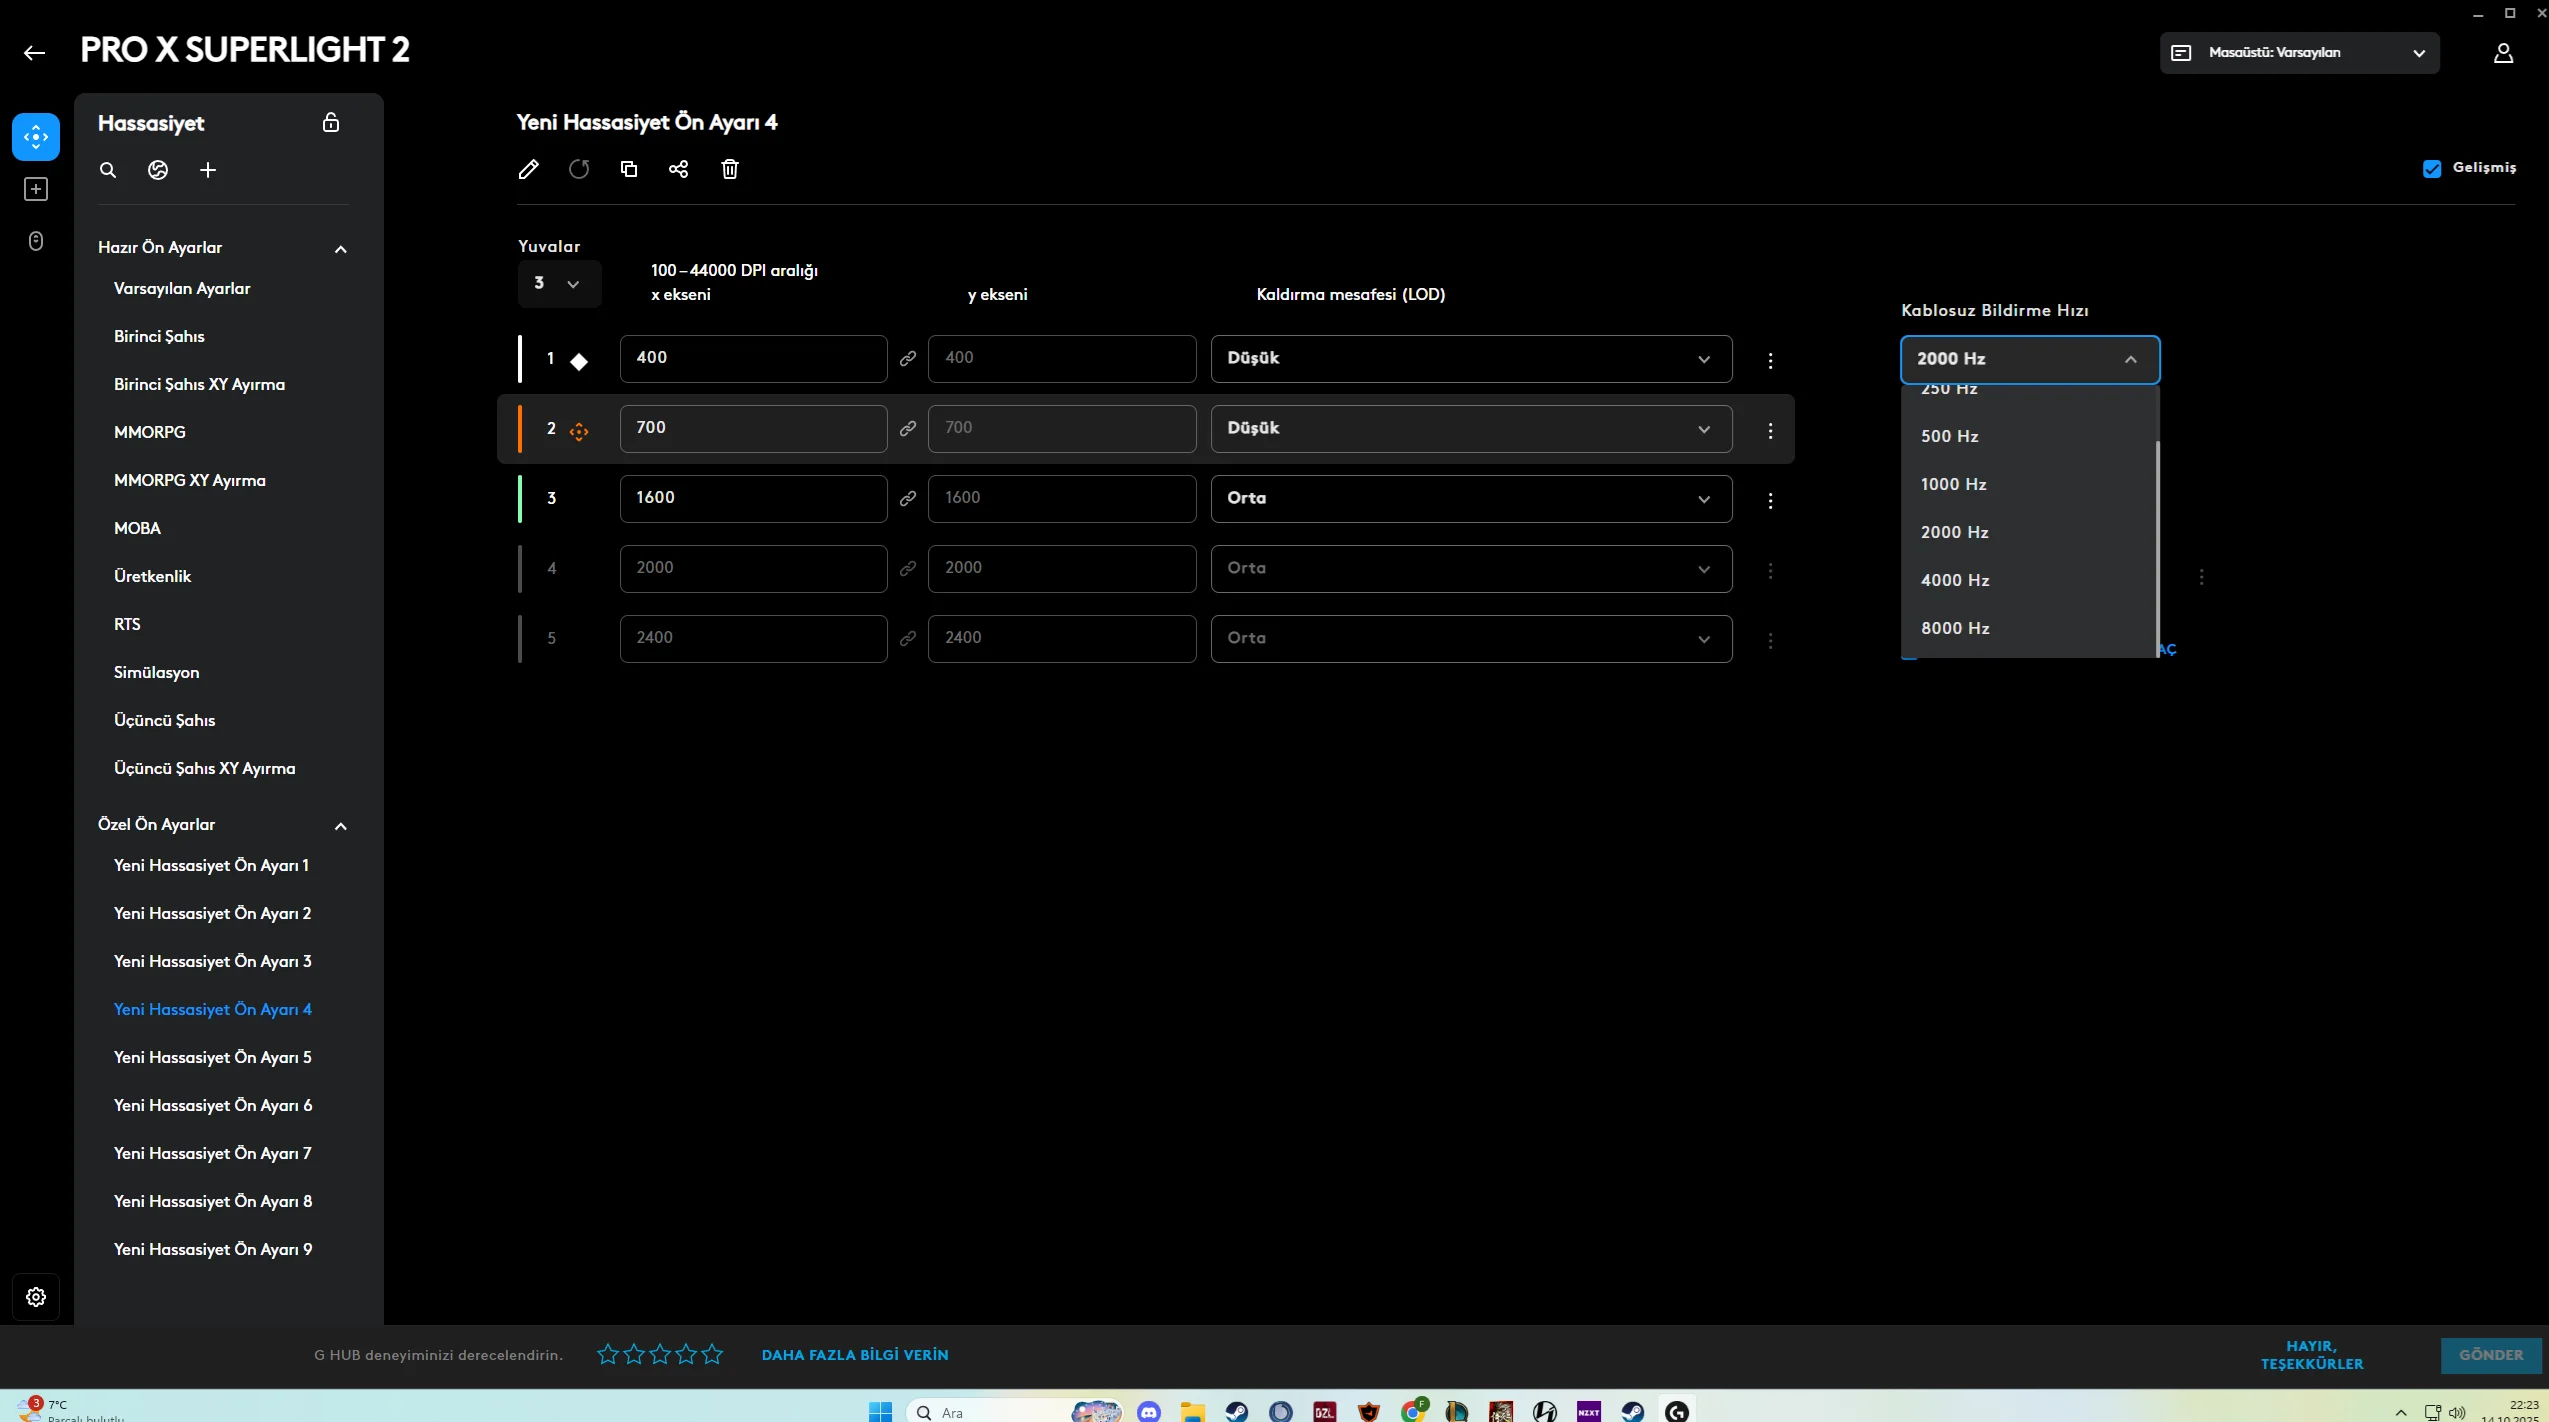The height and width of the screenshot is (1422, 2549).
Task: Click the slot 2 x-axis DPI field
Action: (753, 429)
